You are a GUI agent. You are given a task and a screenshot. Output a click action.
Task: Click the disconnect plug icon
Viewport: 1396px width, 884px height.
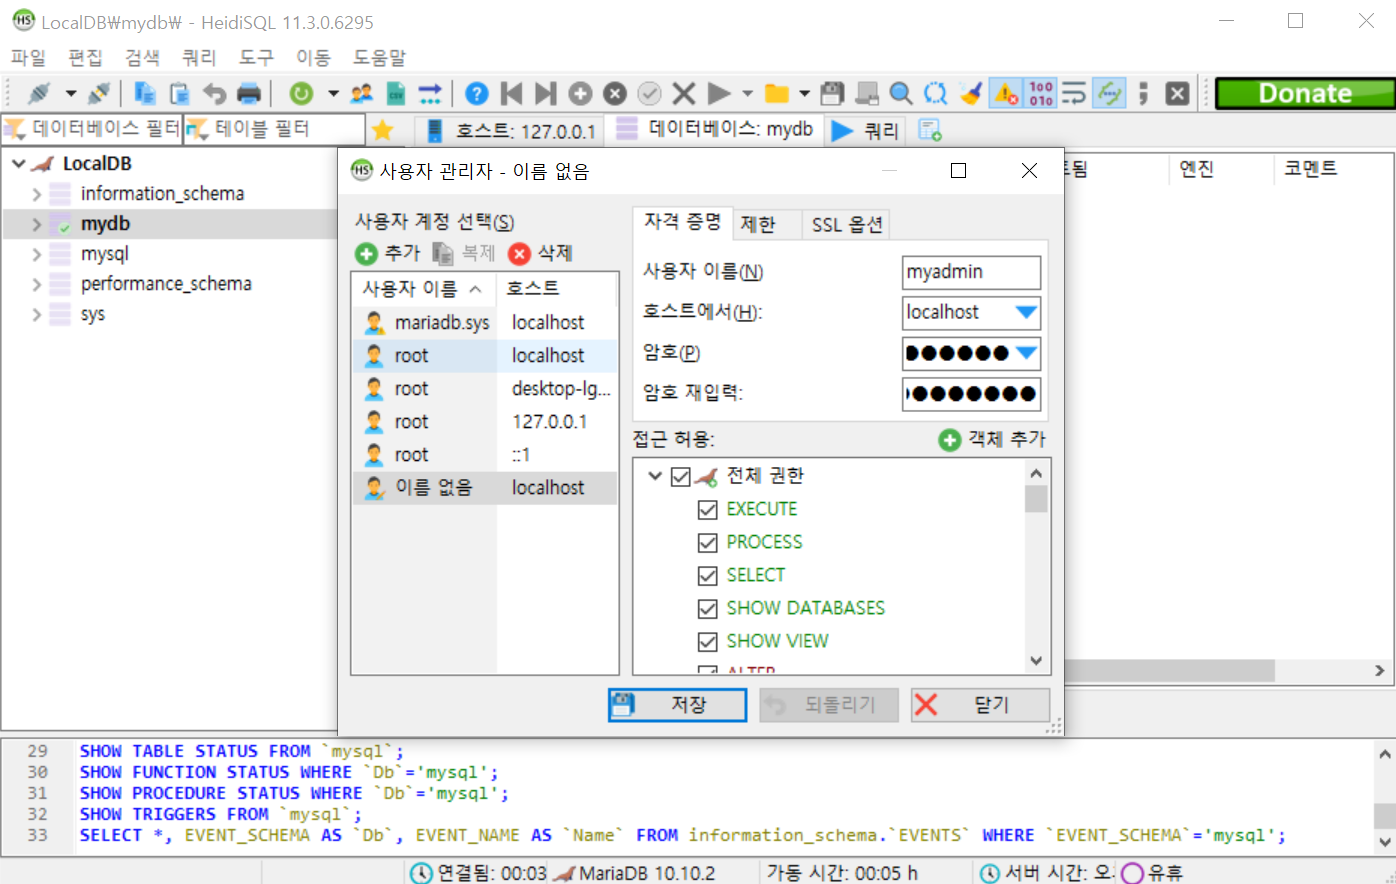(x=98, y=94)
